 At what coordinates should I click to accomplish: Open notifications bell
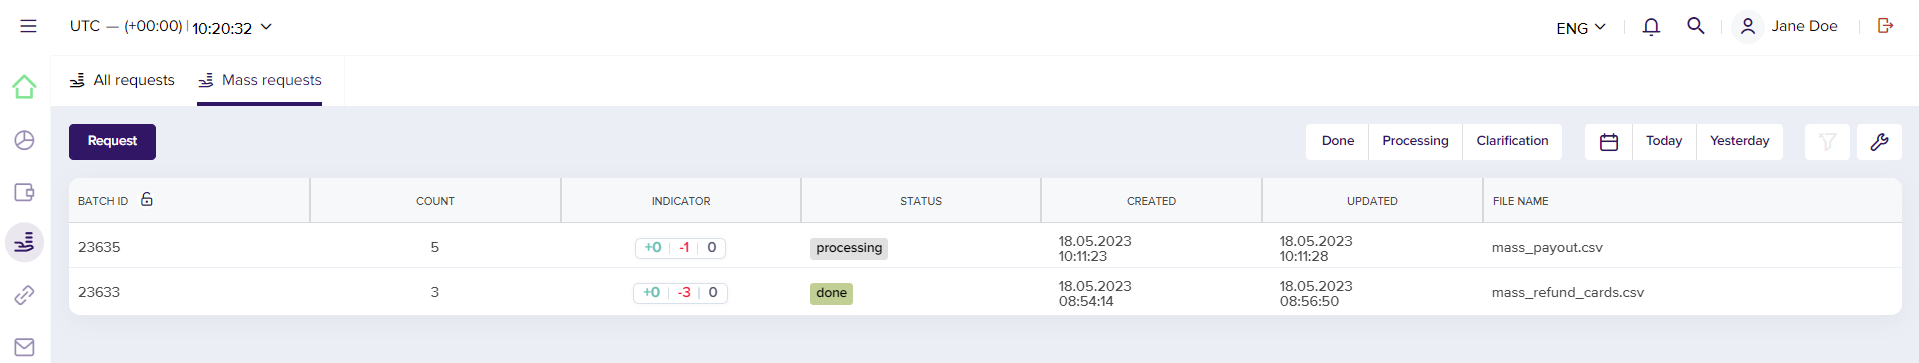point(1651,27)
